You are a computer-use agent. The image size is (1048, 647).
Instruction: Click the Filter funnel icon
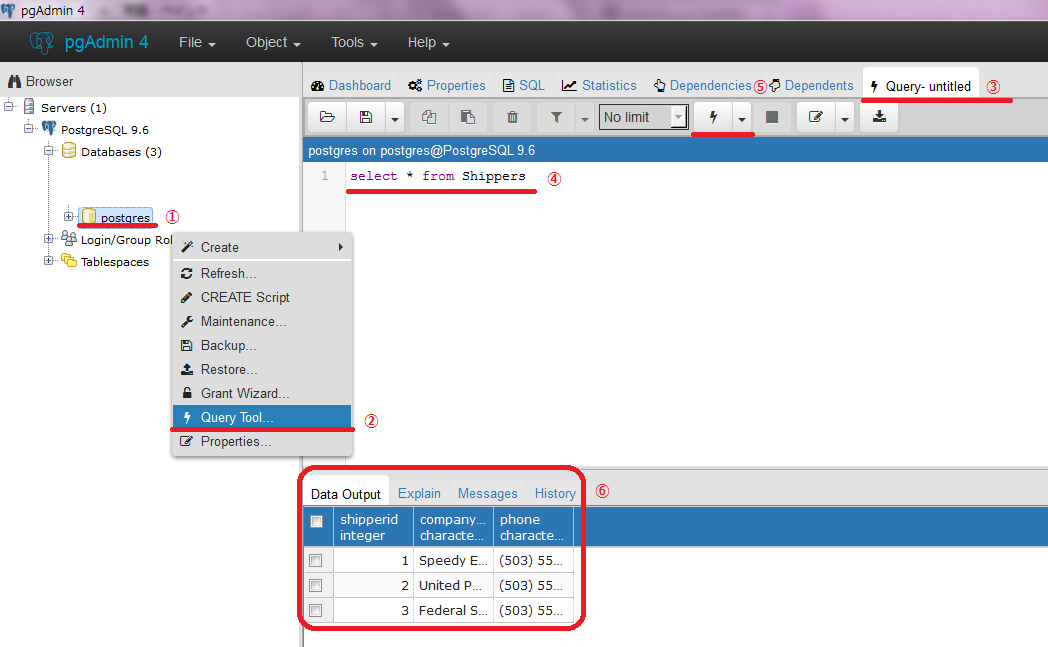coord(556,117)
